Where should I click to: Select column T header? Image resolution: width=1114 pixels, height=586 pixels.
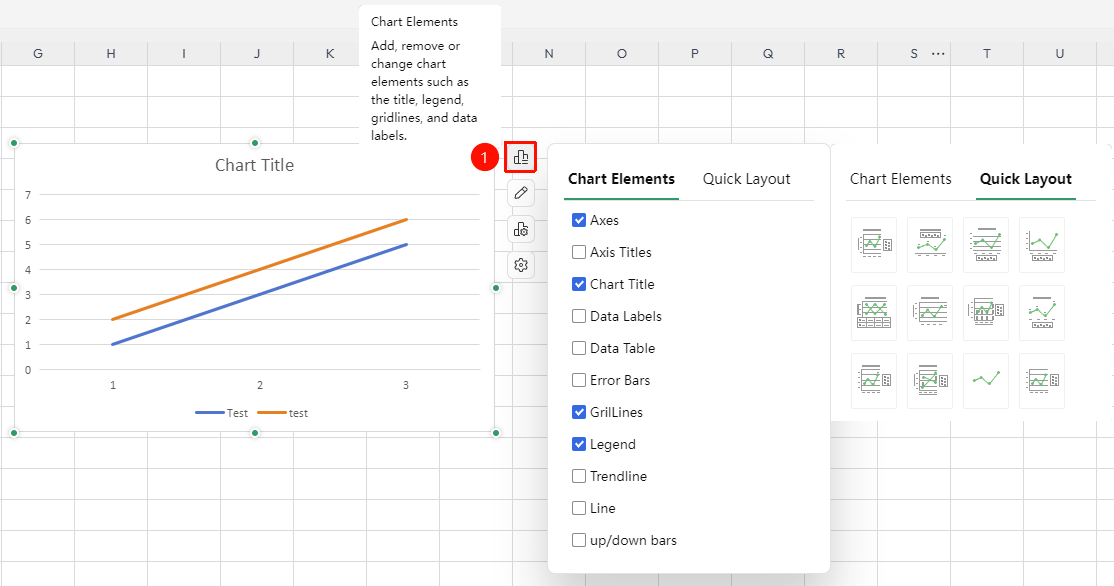pos(987,54)
